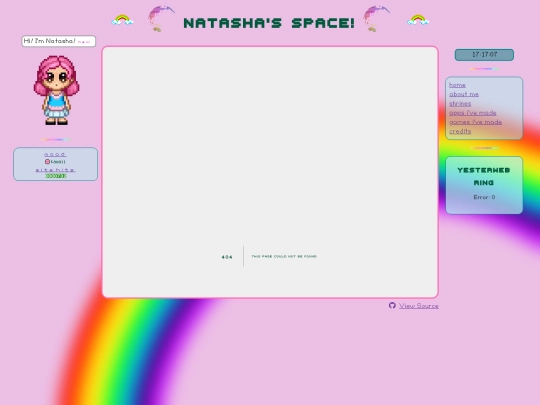The height and width of the screenshot is (405, 540).
Task: Visit the shrines link
Action: point(460,103)
